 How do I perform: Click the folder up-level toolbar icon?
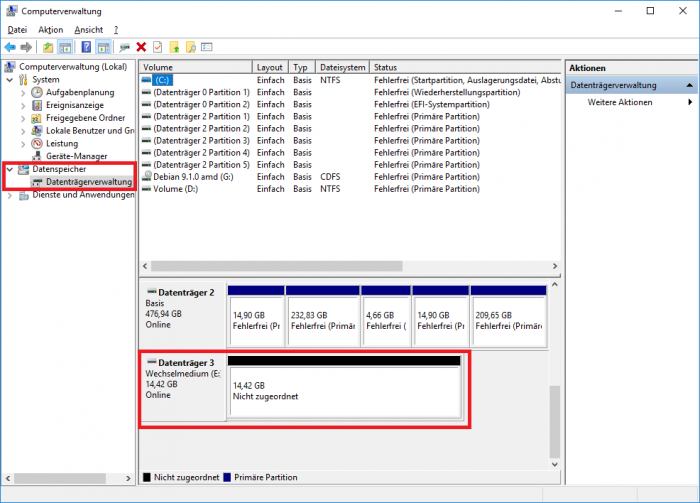click(48, 47)
